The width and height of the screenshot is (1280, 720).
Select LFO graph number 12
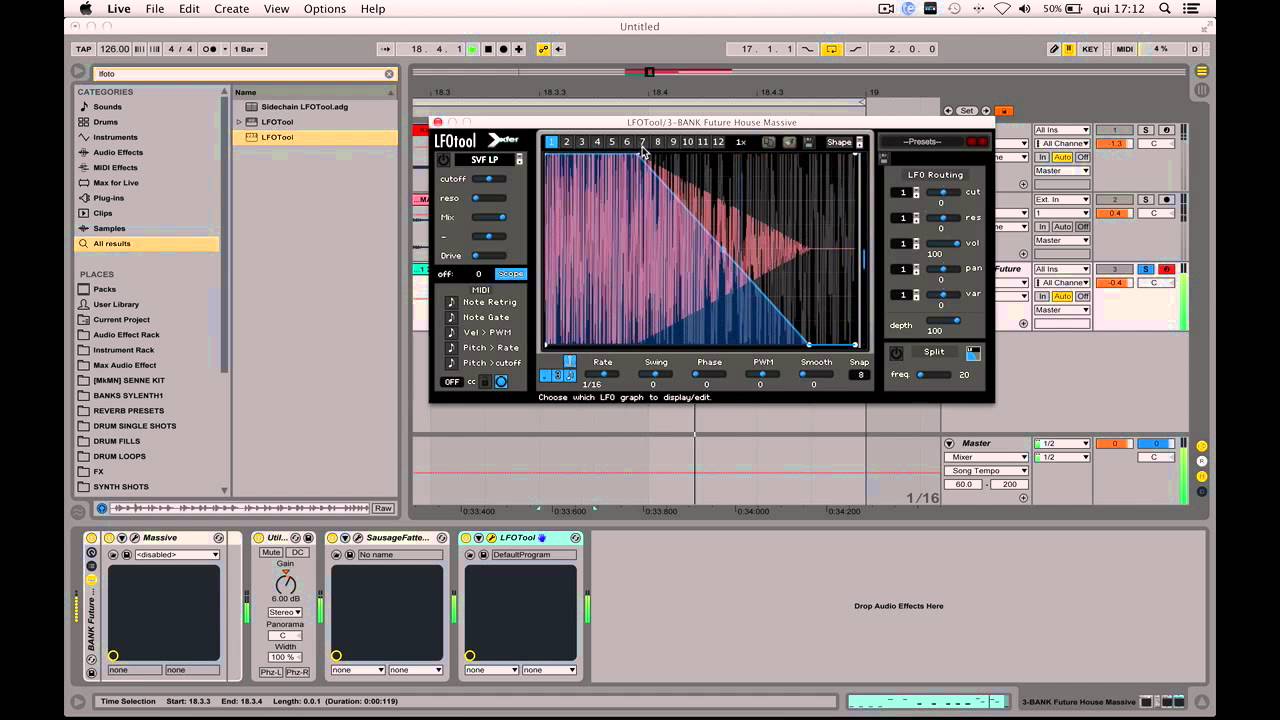(717, 142)
